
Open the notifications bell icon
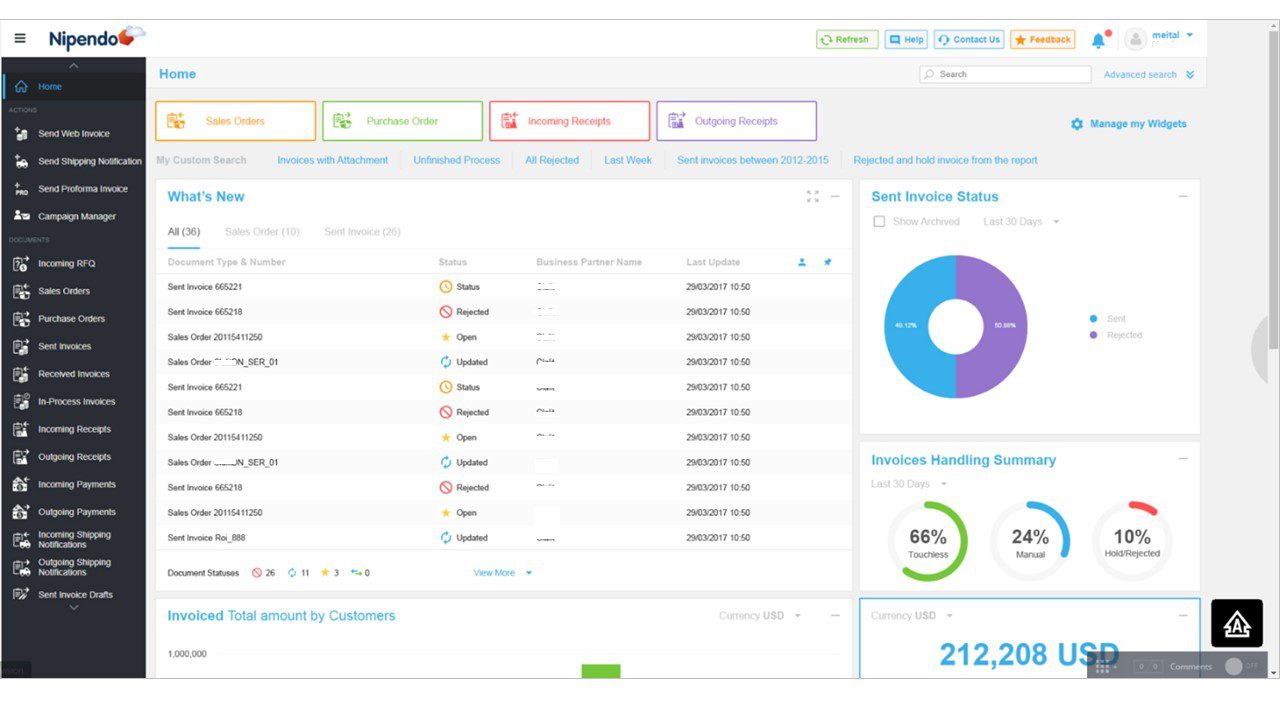[x=1098, y=40]
